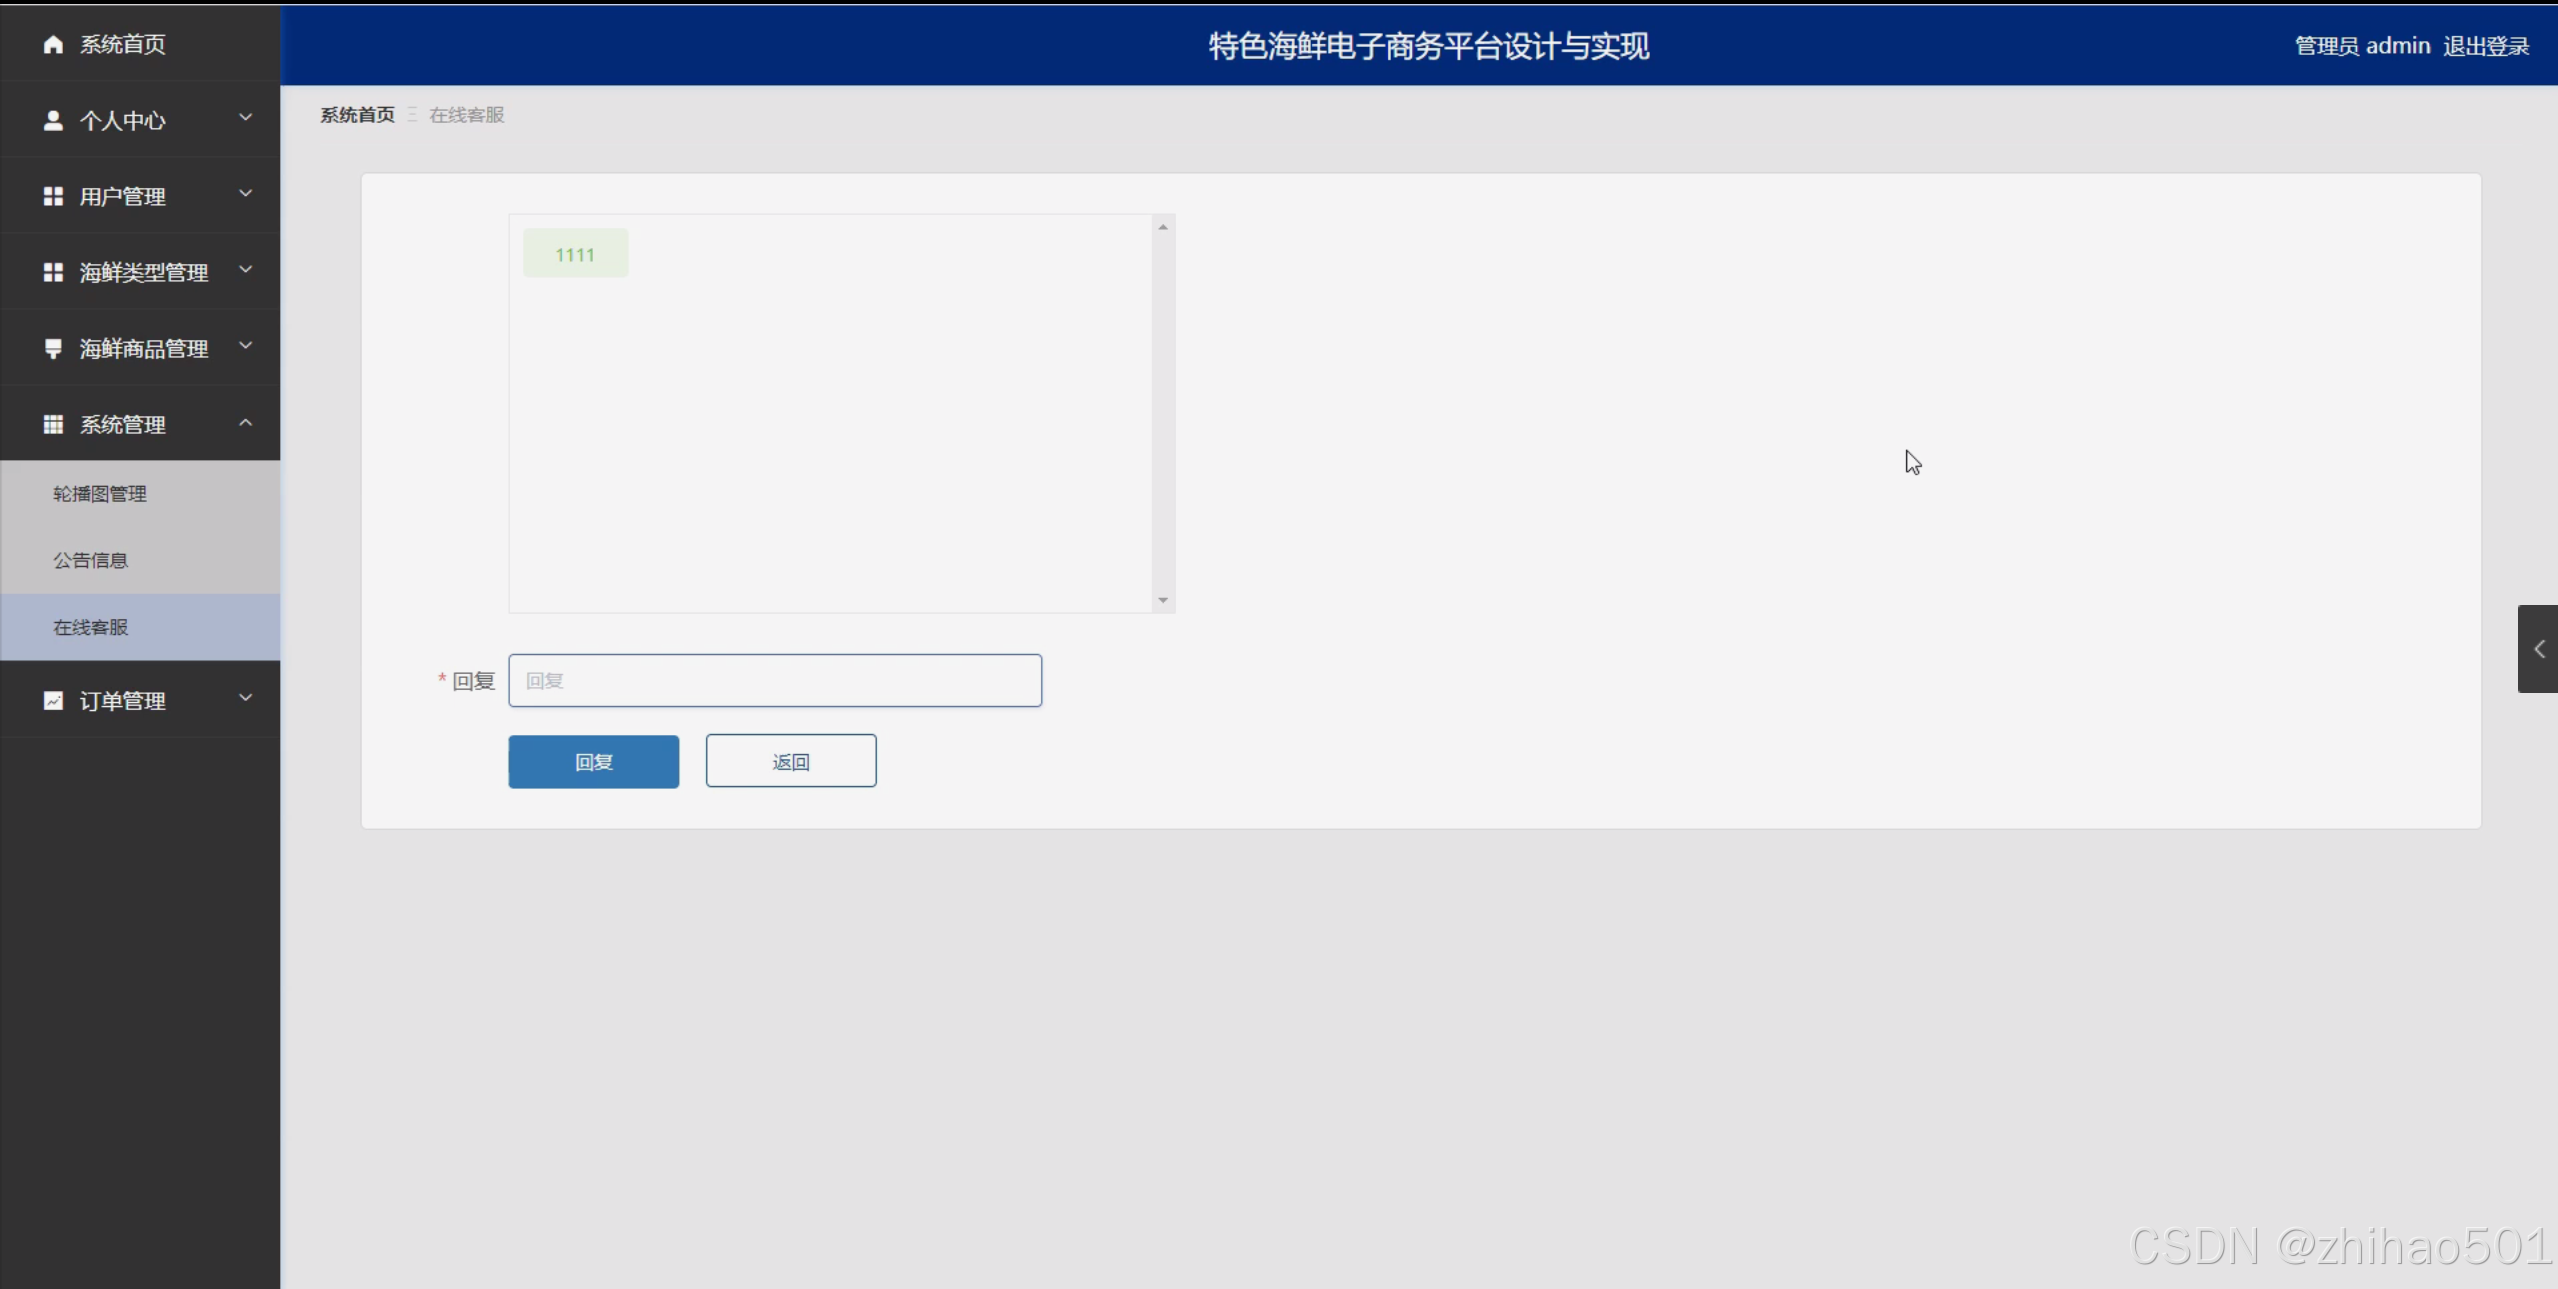Viewport: 2558px width, 1289px height.
Task: Click the grid icon beside 海鲜类型管理
Action: [53, 273]
